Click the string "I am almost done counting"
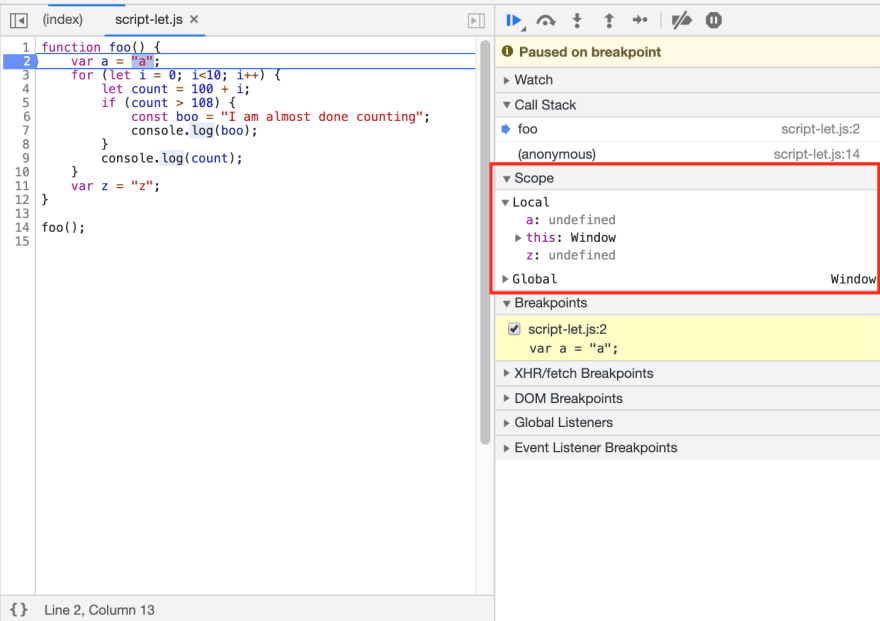The image size is (880, 621). click(x=322, y=117)
